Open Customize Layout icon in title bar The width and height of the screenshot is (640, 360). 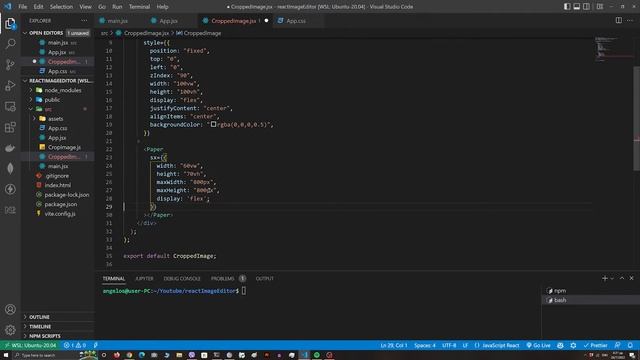coord(600,7)
